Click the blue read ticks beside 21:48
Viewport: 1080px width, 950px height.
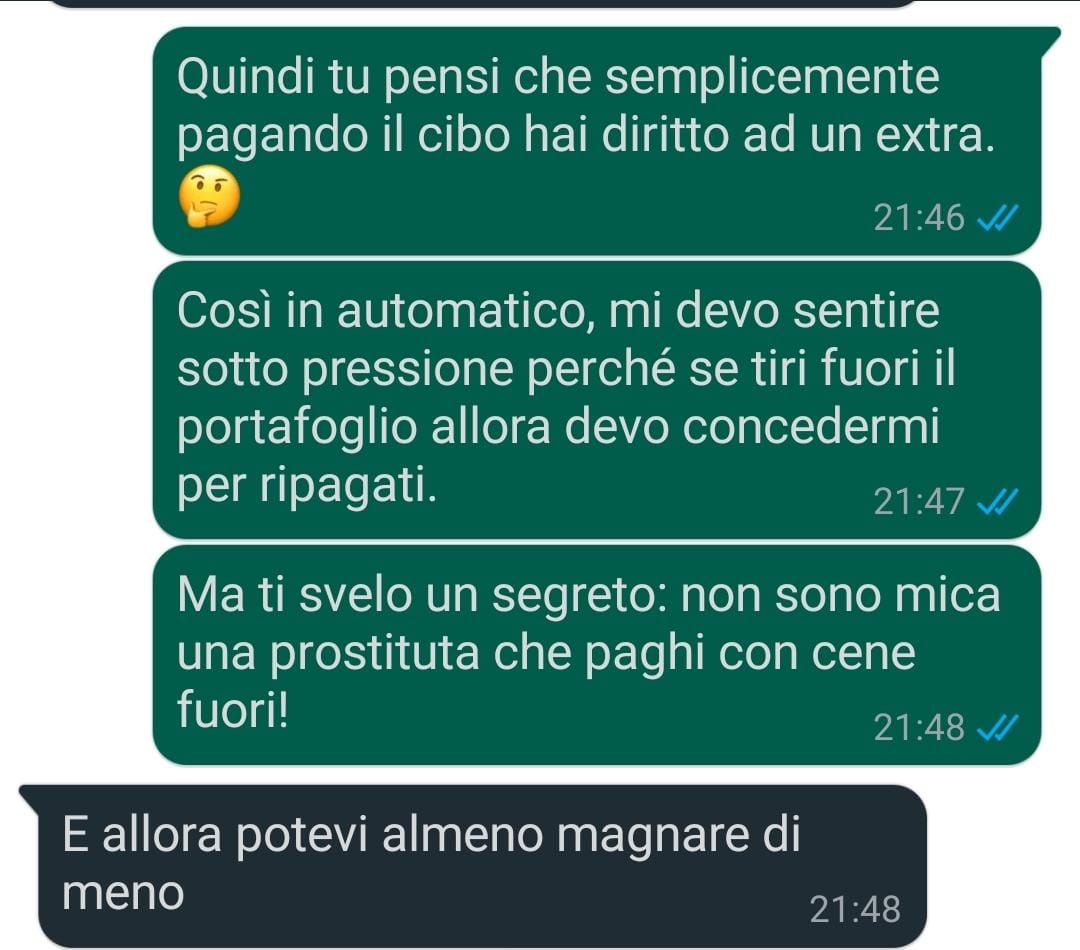coord(997,727)
